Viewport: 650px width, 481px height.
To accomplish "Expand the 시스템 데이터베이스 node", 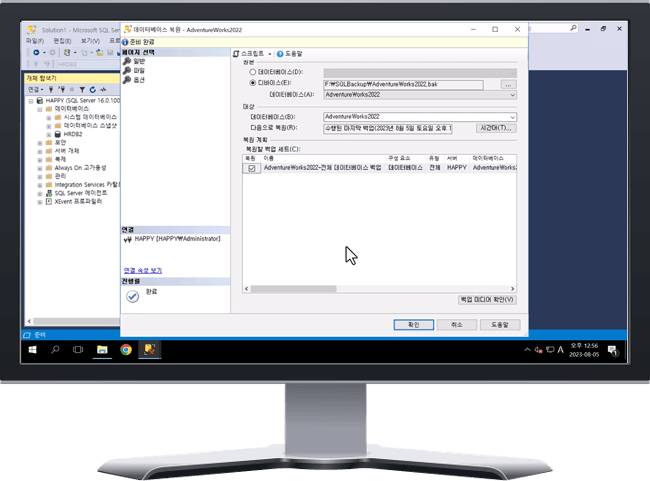I will point(49,118).
